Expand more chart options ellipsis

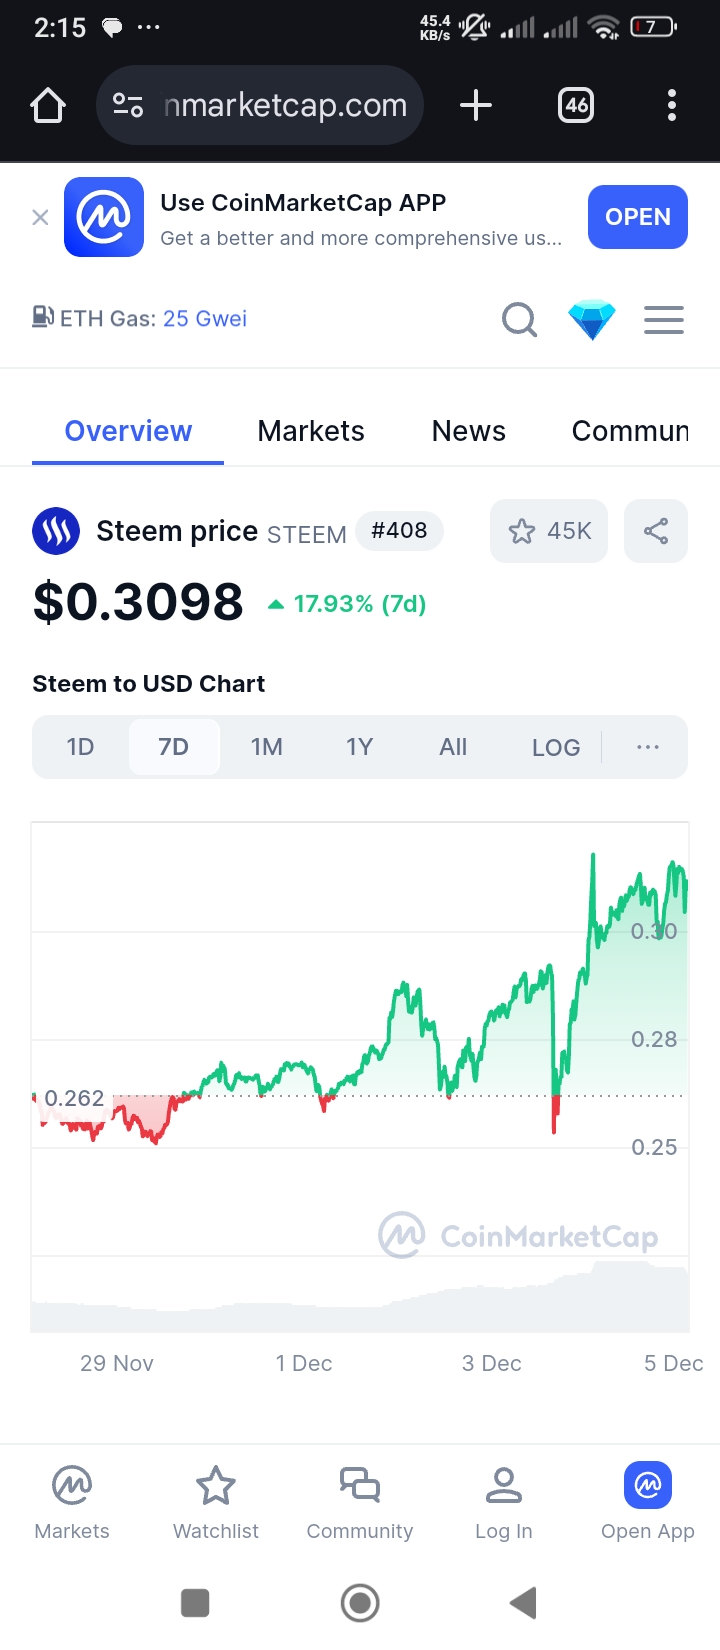click(x=648, y=747)
